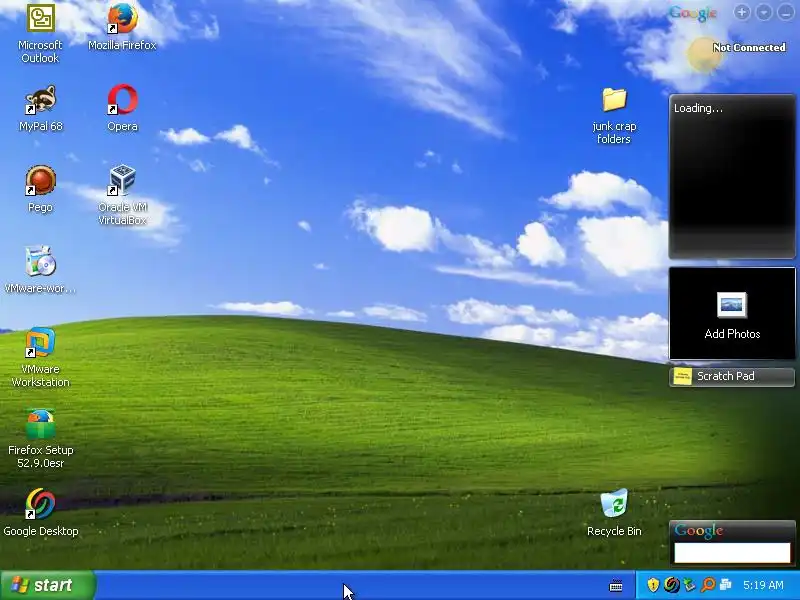Click the Start button
This screenshot has height=600, width=800.
[x=47, y=585]
